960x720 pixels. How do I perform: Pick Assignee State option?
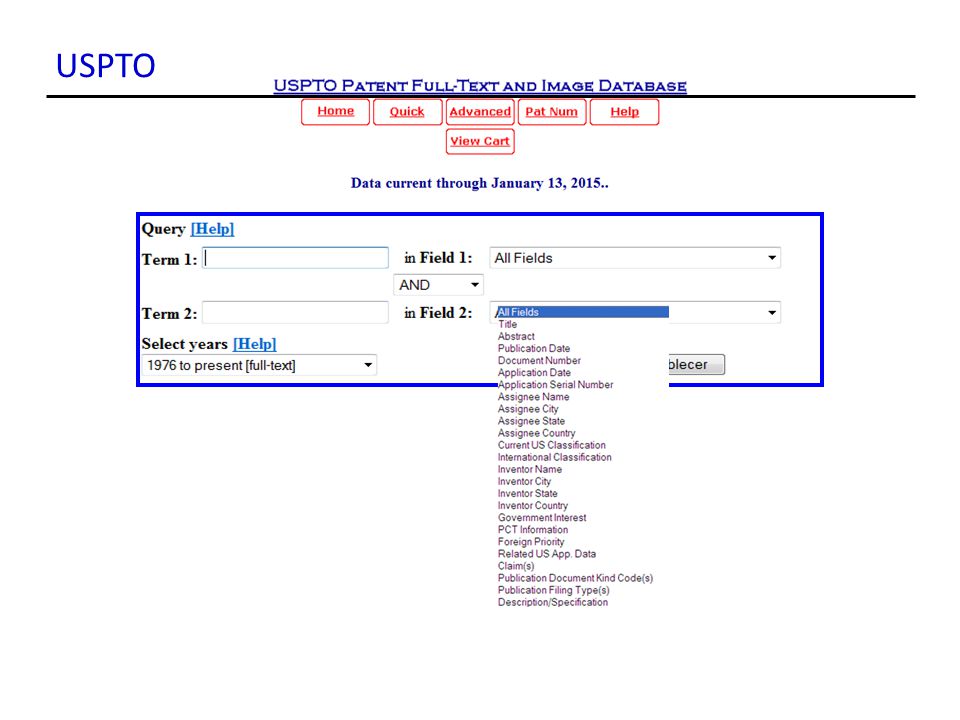tap(531, 421)
